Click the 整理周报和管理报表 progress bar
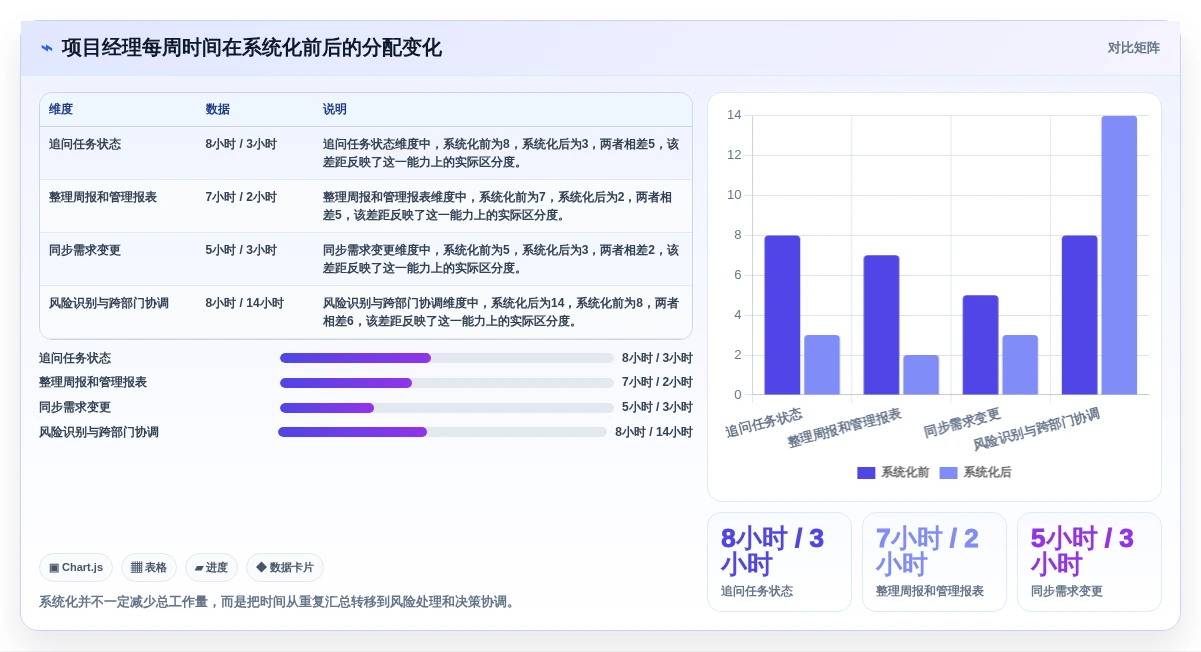 point(447,383)
